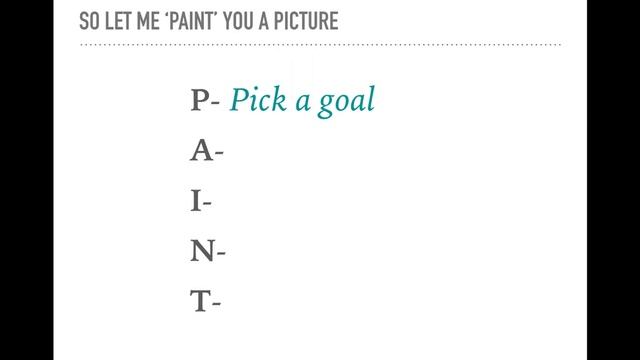
Task: Click the blank area next to T-
Action: tap(367, 301)
